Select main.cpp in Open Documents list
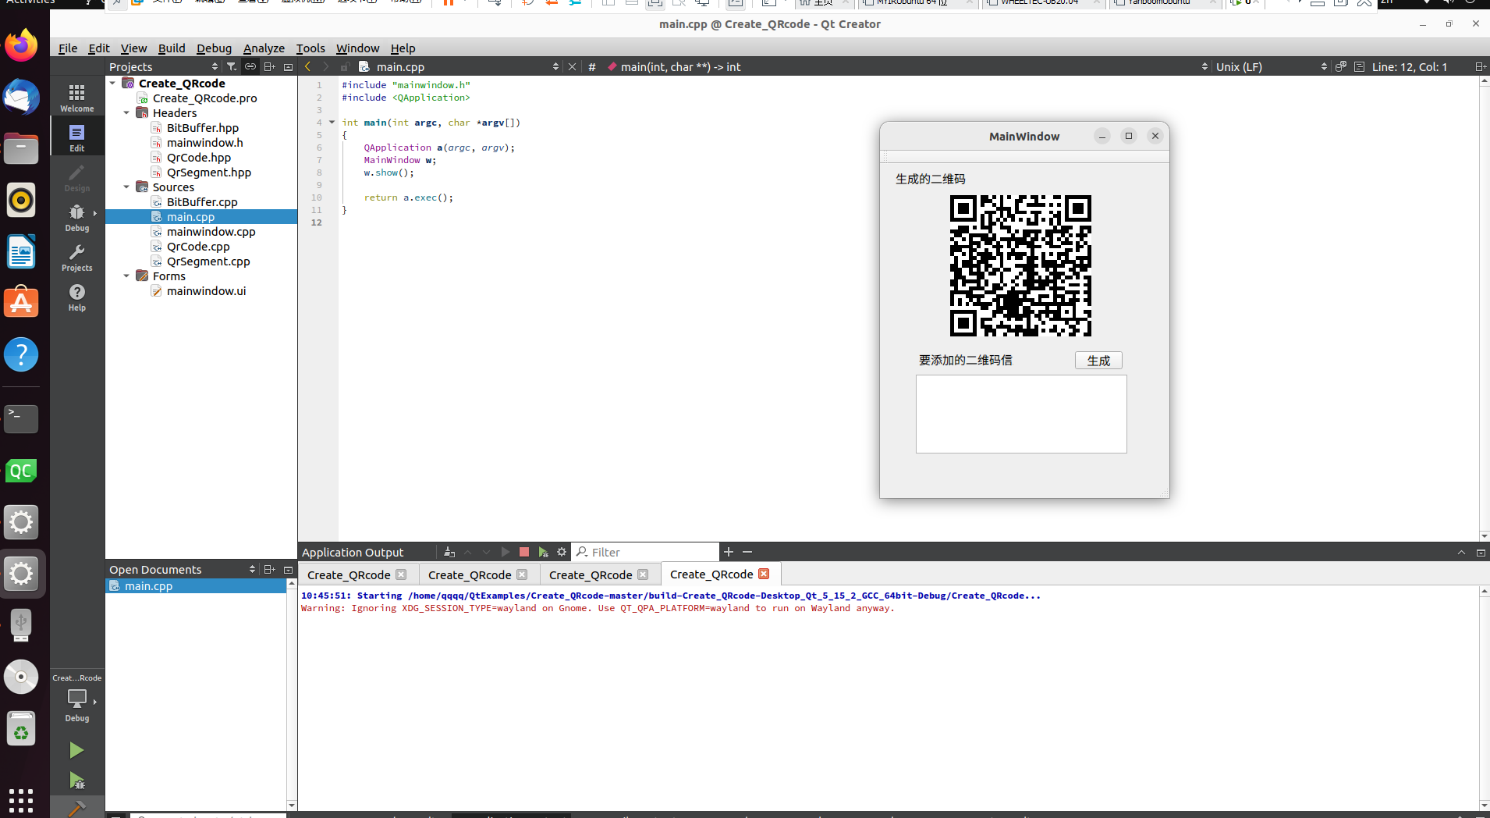Image resolution: width=1490 pixels, height=818 pixels. pos(148,586)
